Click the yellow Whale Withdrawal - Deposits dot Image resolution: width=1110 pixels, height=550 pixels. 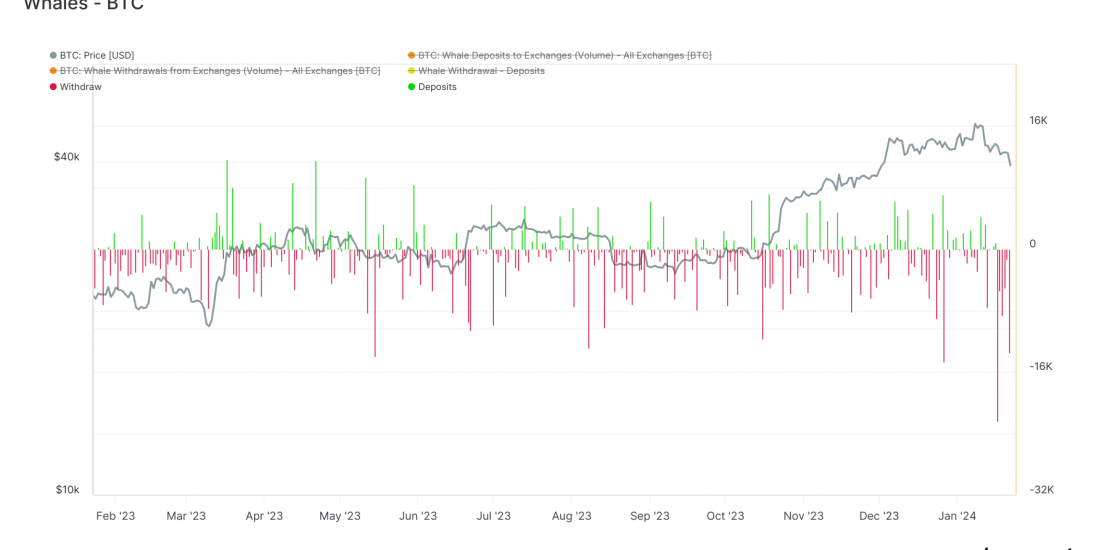pyautogui.click(x=411, y=71)
